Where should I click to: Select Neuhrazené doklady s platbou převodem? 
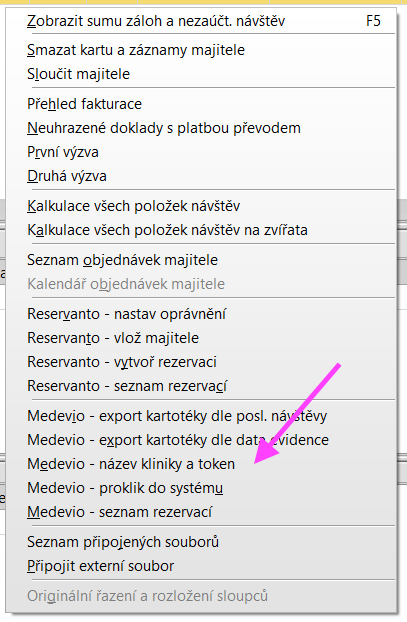pyautogui.click(x=201, y=128)
